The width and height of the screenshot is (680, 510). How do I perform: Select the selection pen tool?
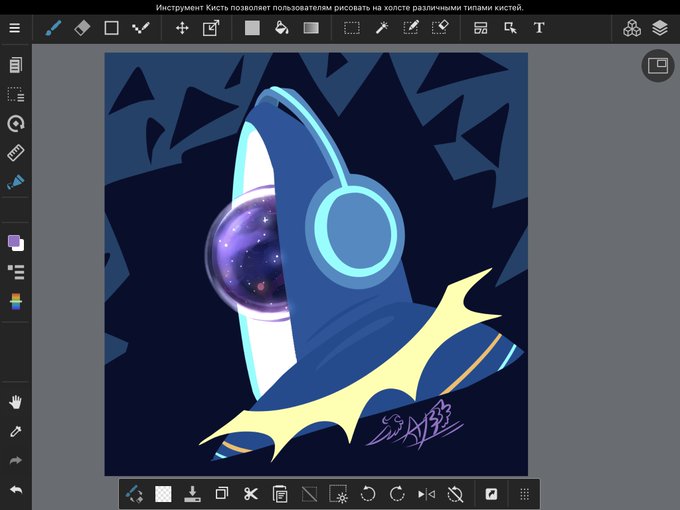coord(410,29)
